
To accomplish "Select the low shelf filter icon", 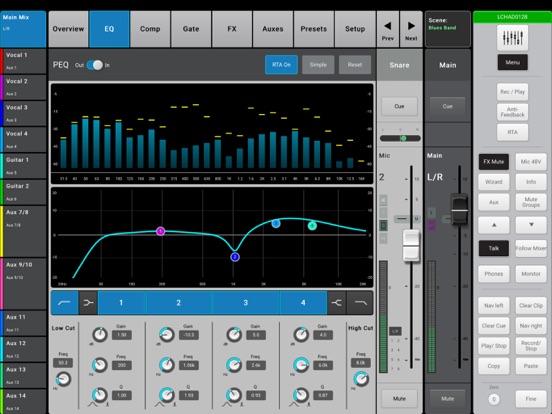I will (88, 302).
